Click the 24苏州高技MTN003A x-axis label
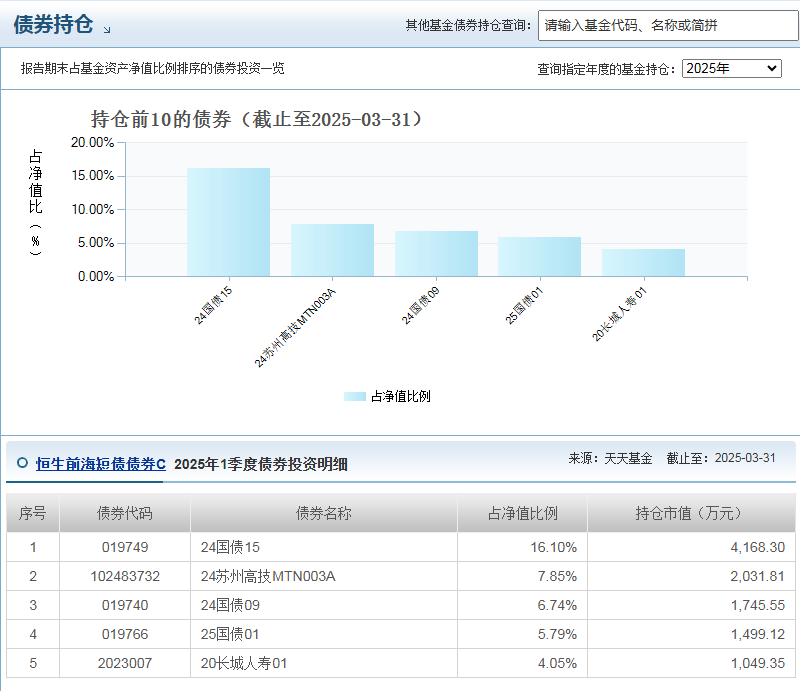Screen dimensions: 800x691 [295, 327]
